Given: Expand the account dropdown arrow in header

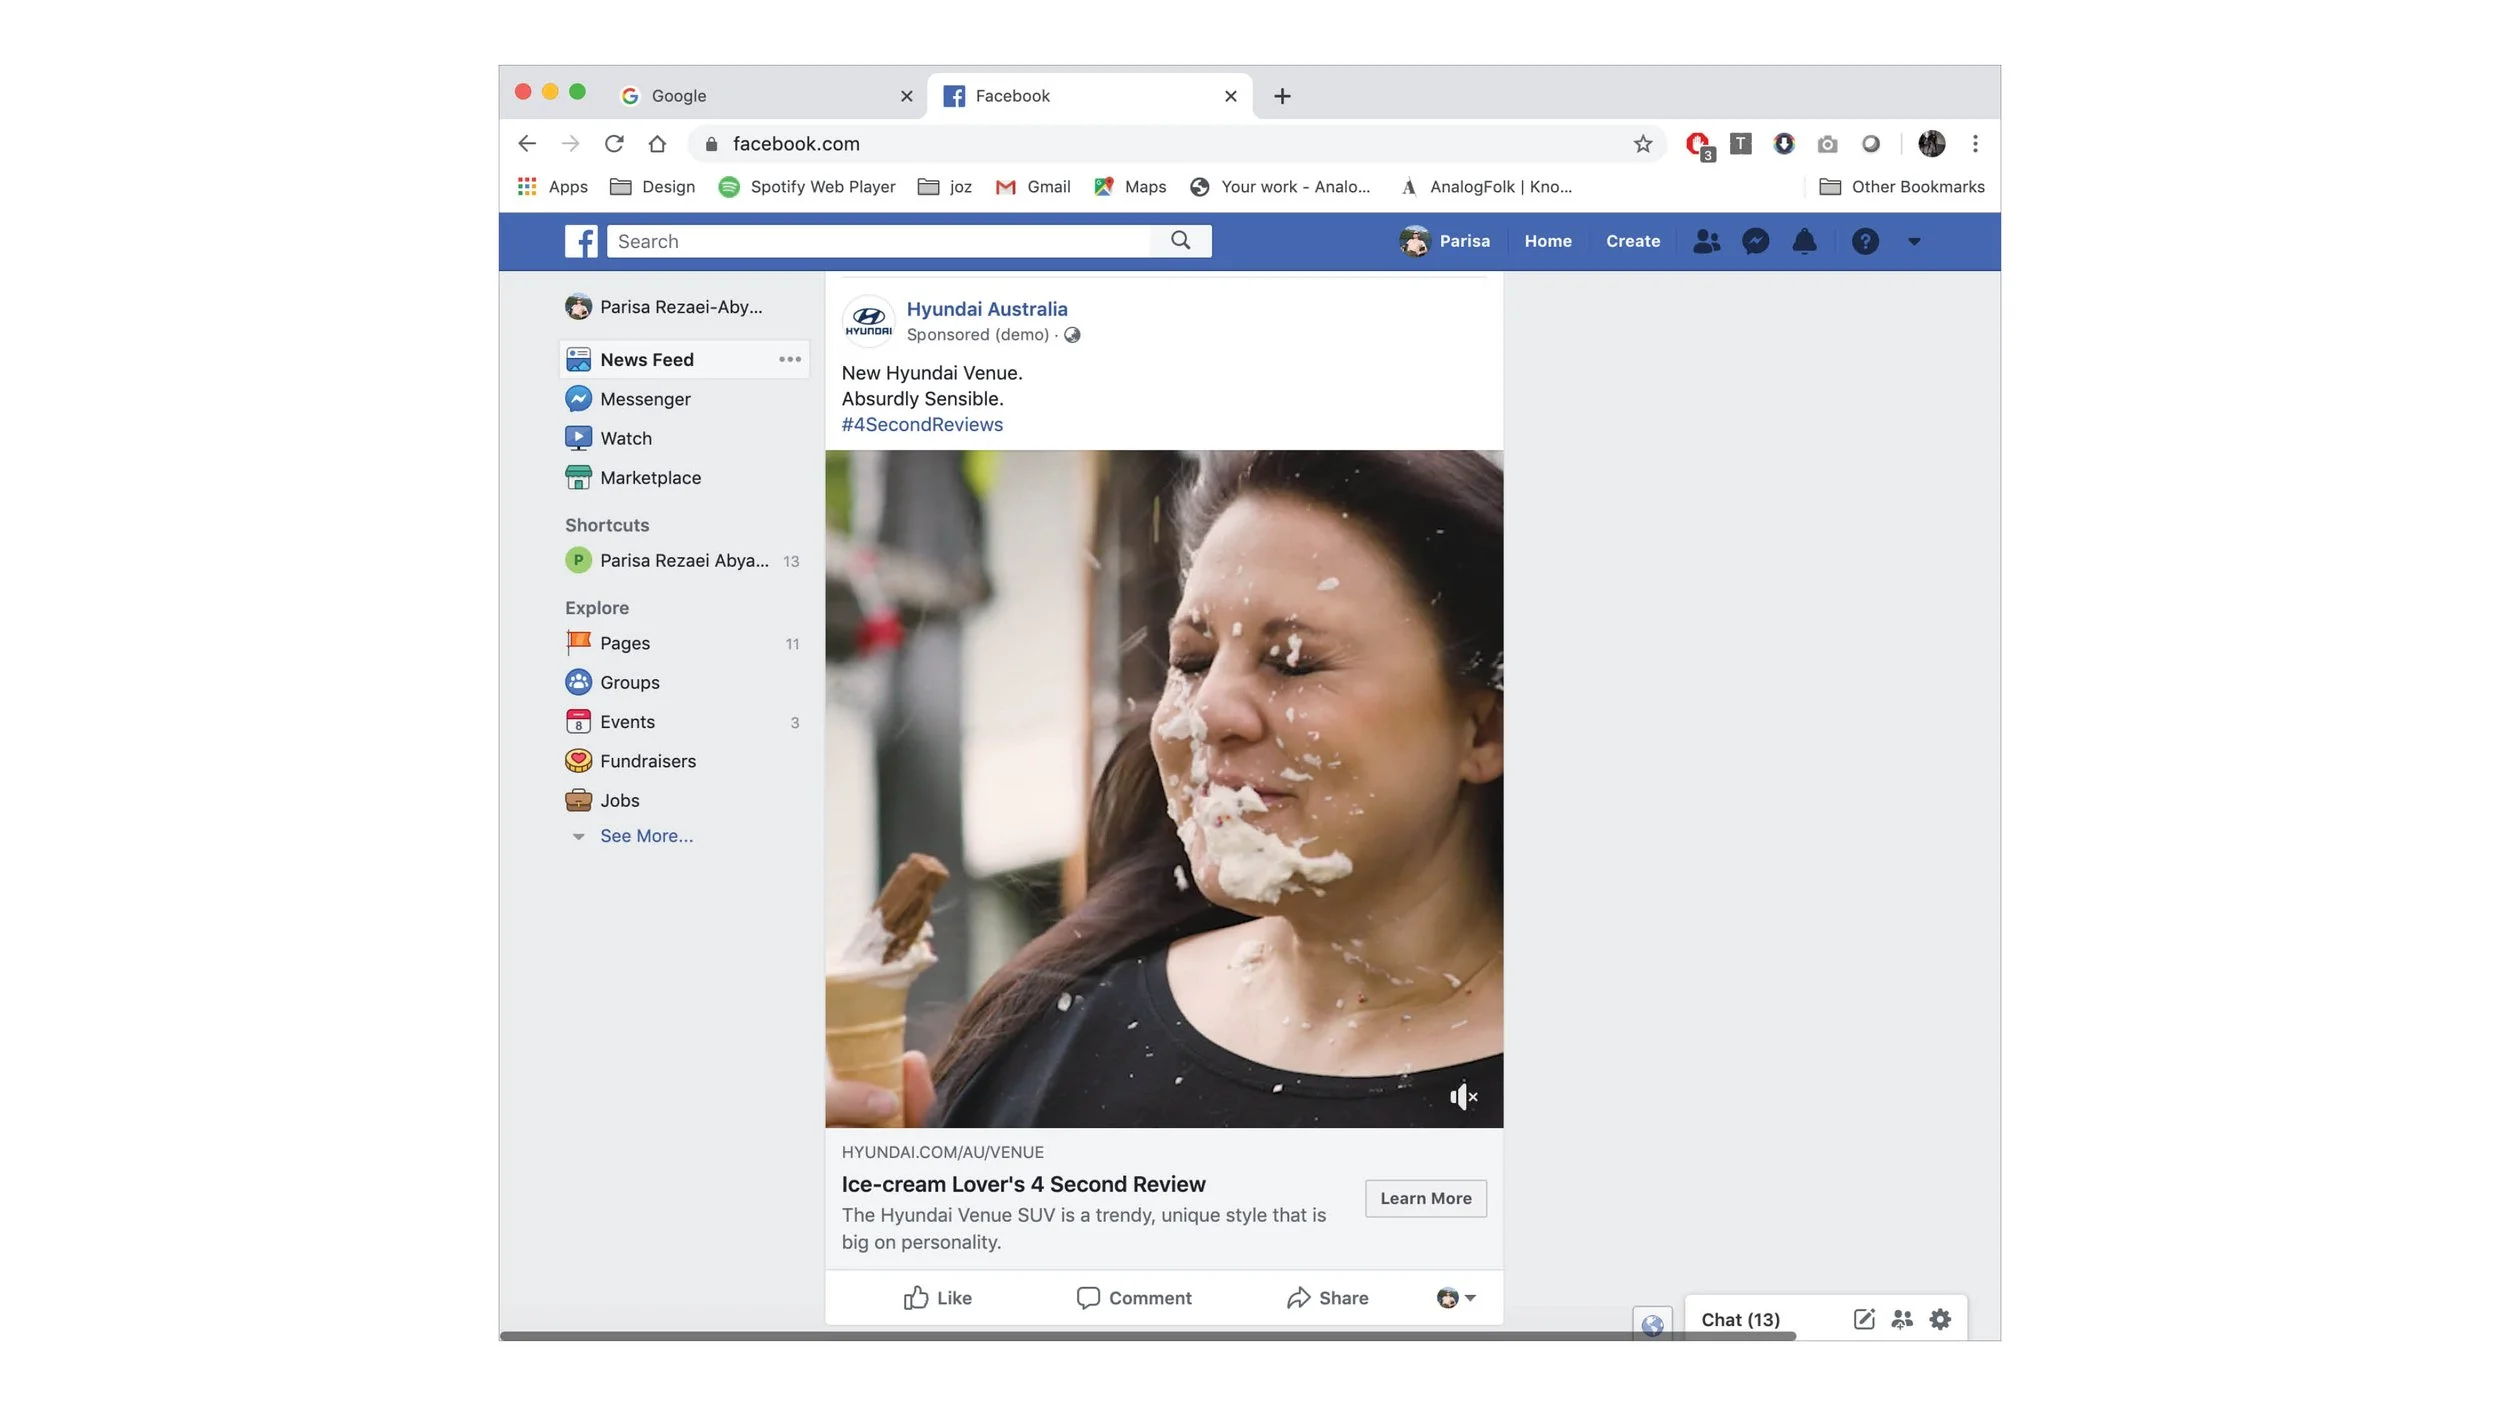Looking at the screenshot, I should (x=1913, y=241).
